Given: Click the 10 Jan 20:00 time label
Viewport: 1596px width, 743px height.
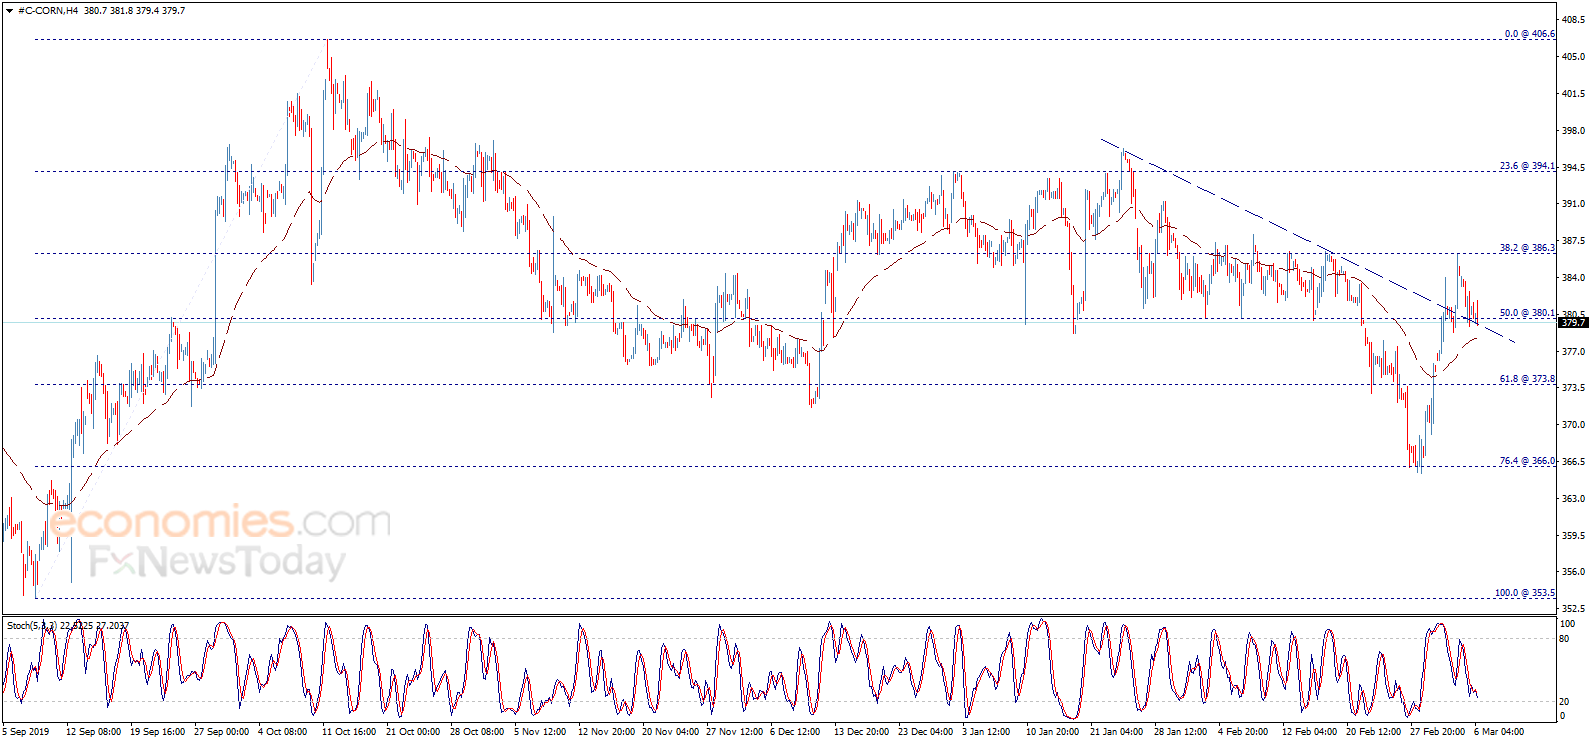Looking at the screenshot, I should point(1052,732).
